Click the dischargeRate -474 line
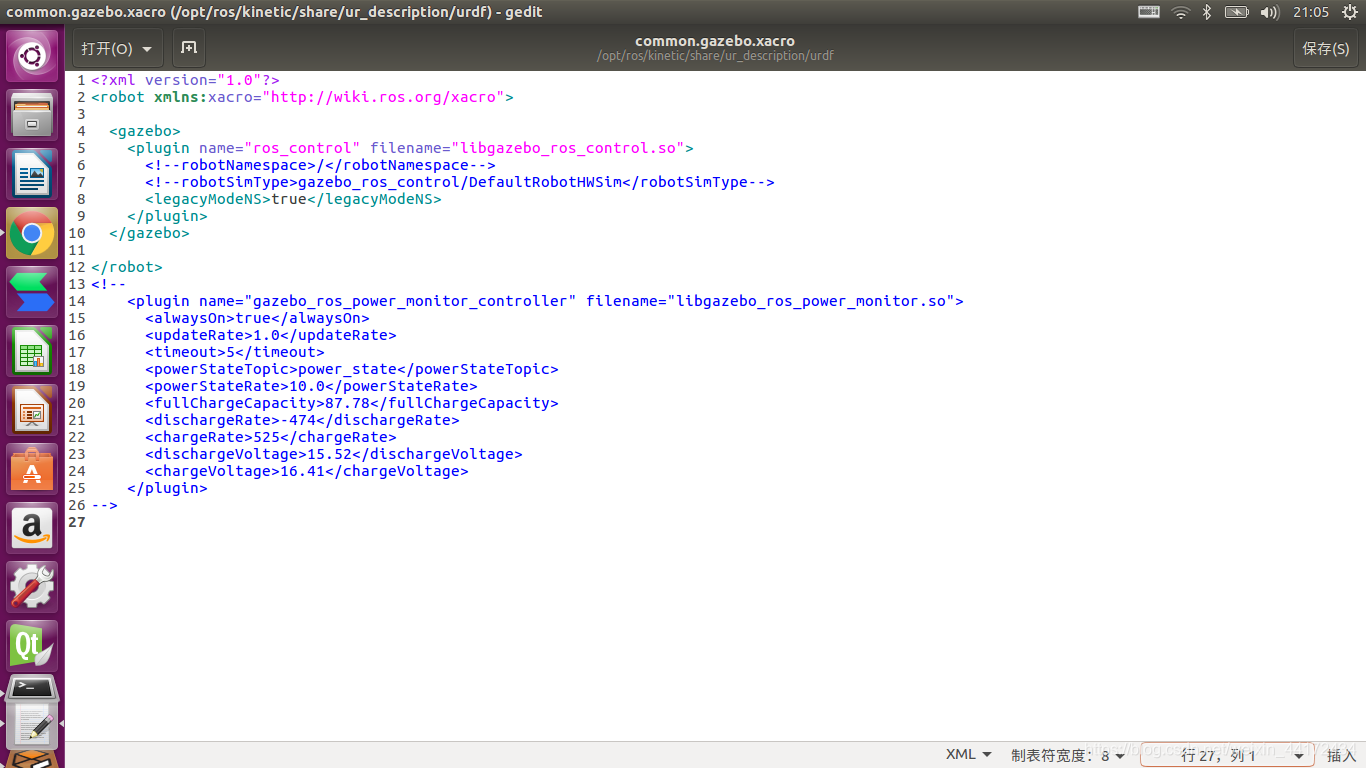Image resolution: width=1366 pixels, height=768 pixels. pos(302,420)
